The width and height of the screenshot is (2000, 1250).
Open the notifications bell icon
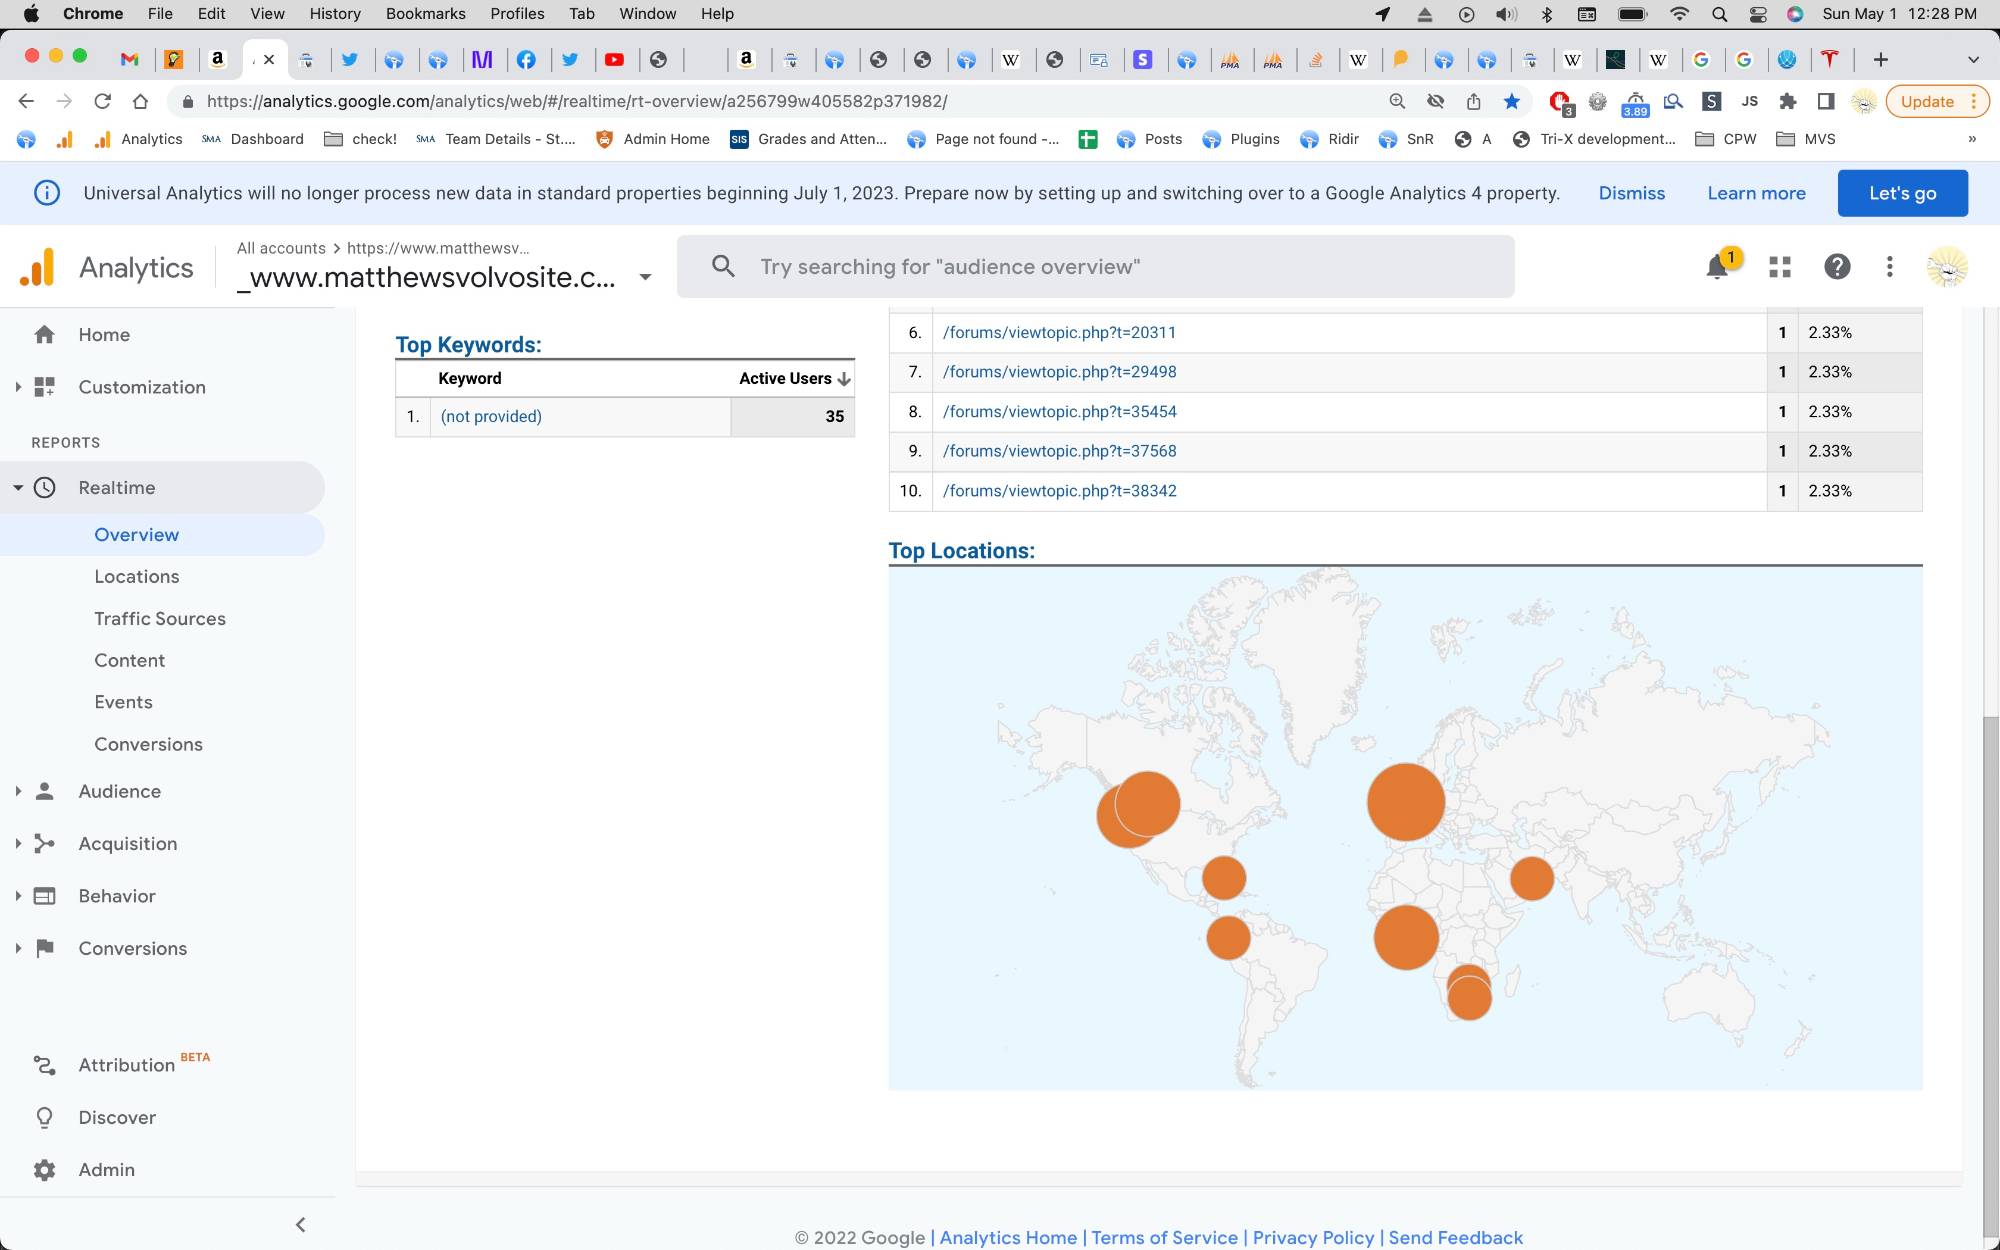coord(1717,267)
